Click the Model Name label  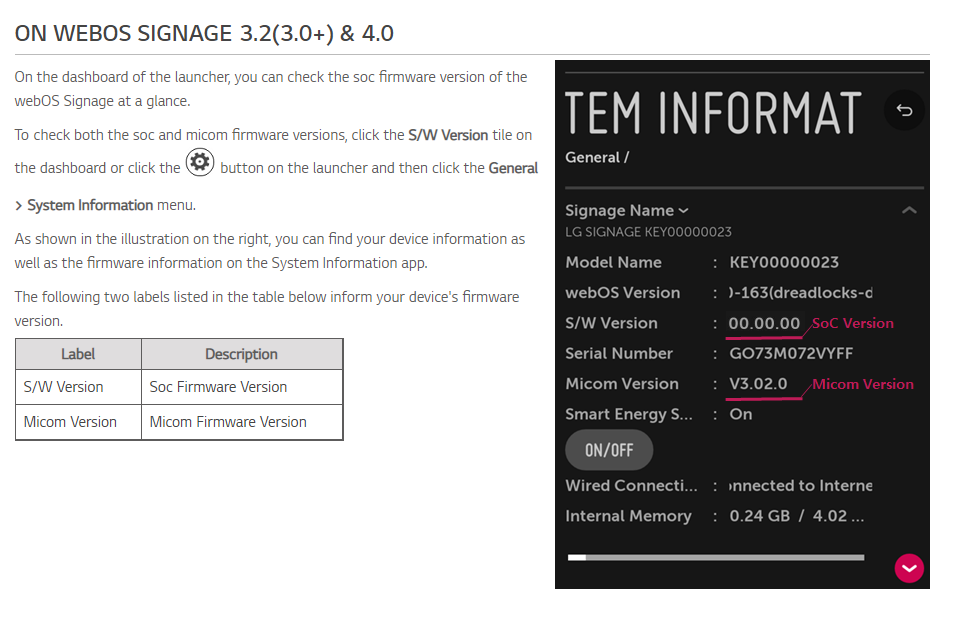coord(613,263)
